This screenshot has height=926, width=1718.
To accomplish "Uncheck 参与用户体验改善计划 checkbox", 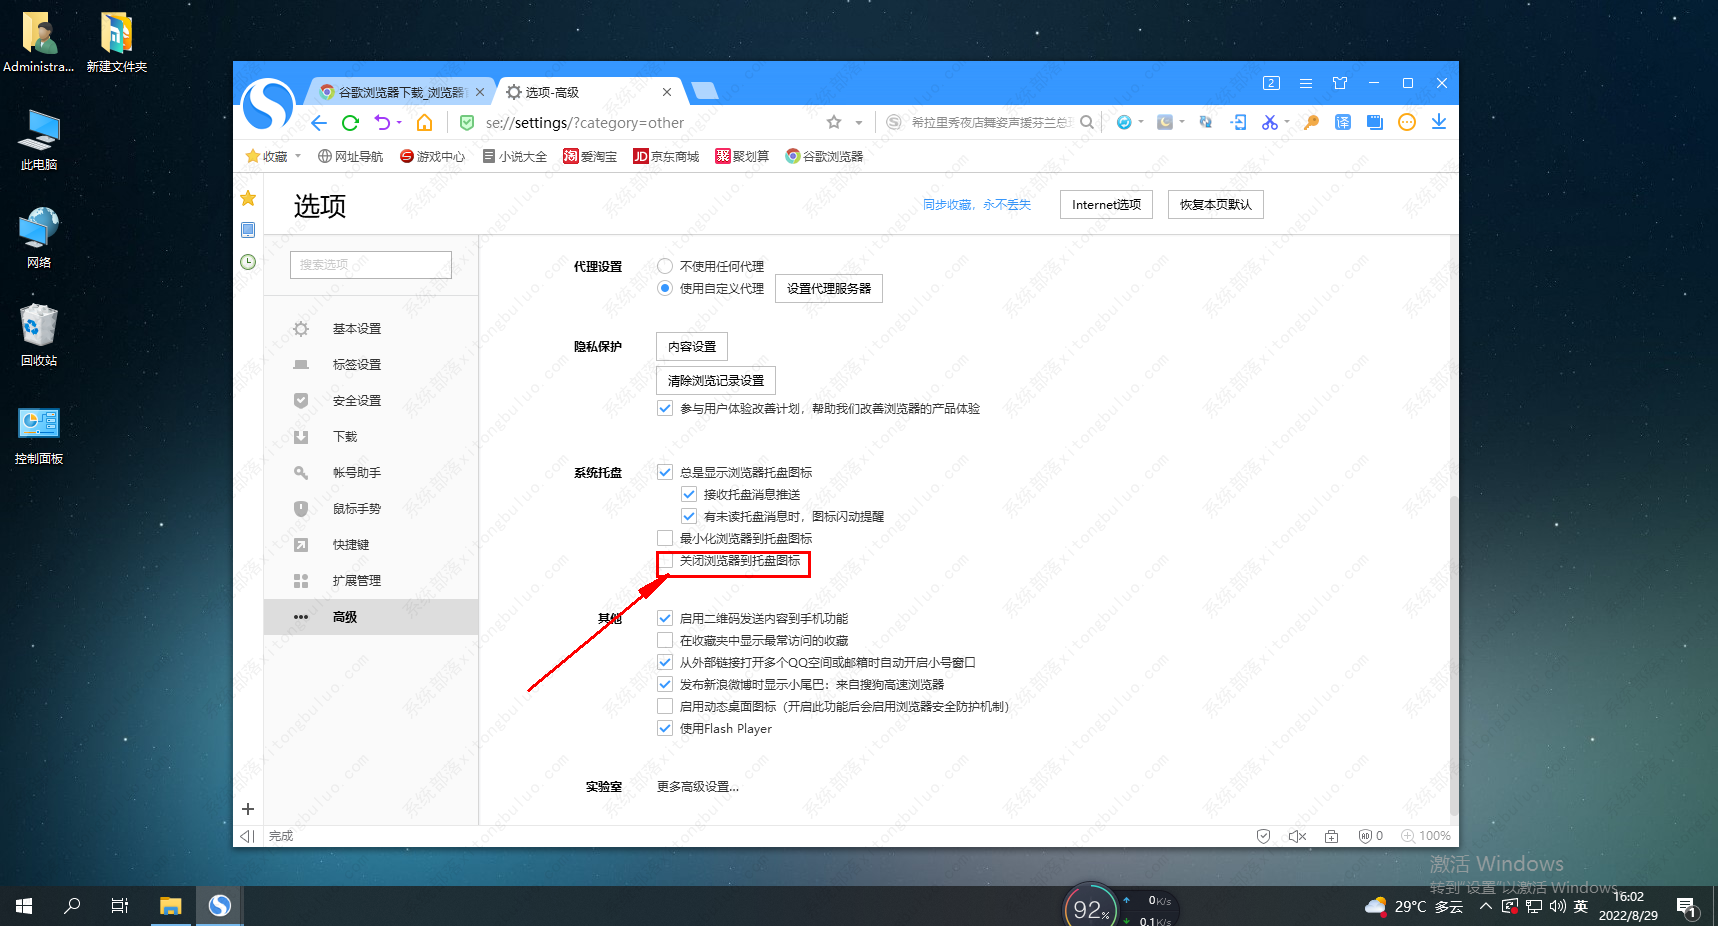I will click(665, 408).
